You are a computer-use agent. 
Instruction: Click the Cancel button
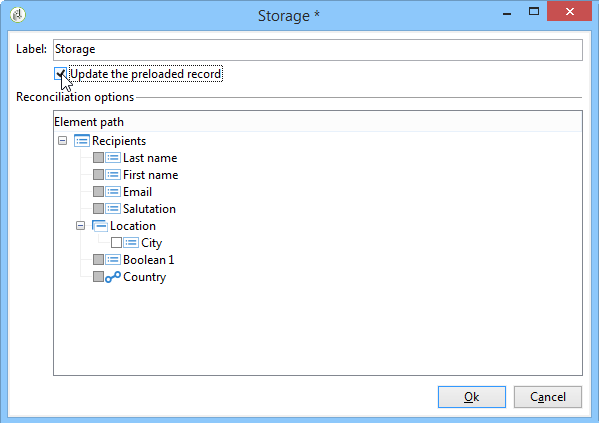(x=548, y=397)
